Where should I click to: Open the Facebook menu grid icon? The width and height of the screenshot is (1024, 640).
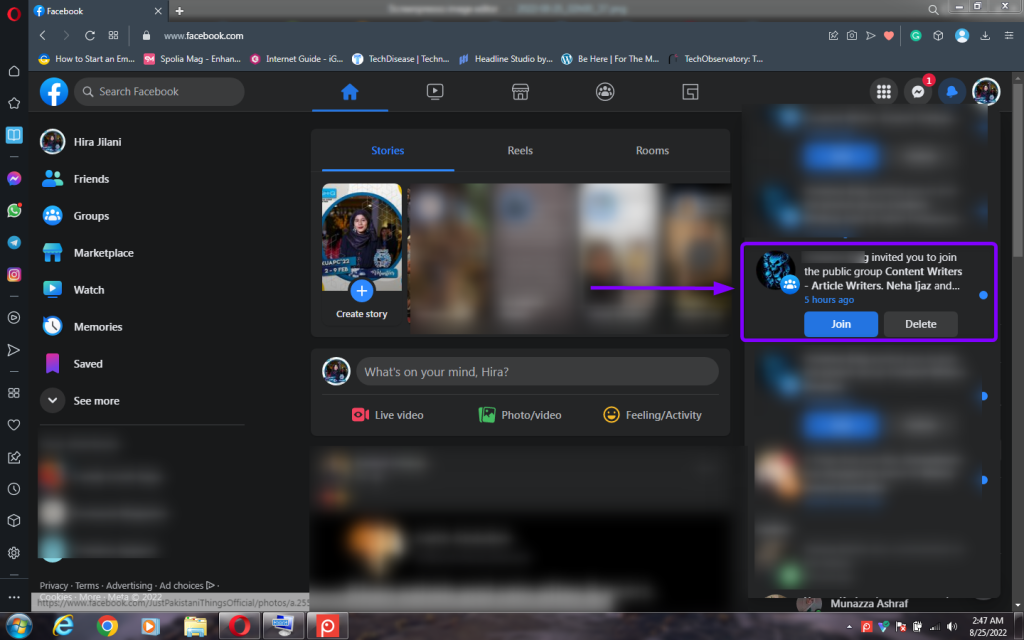pos(884,92)
